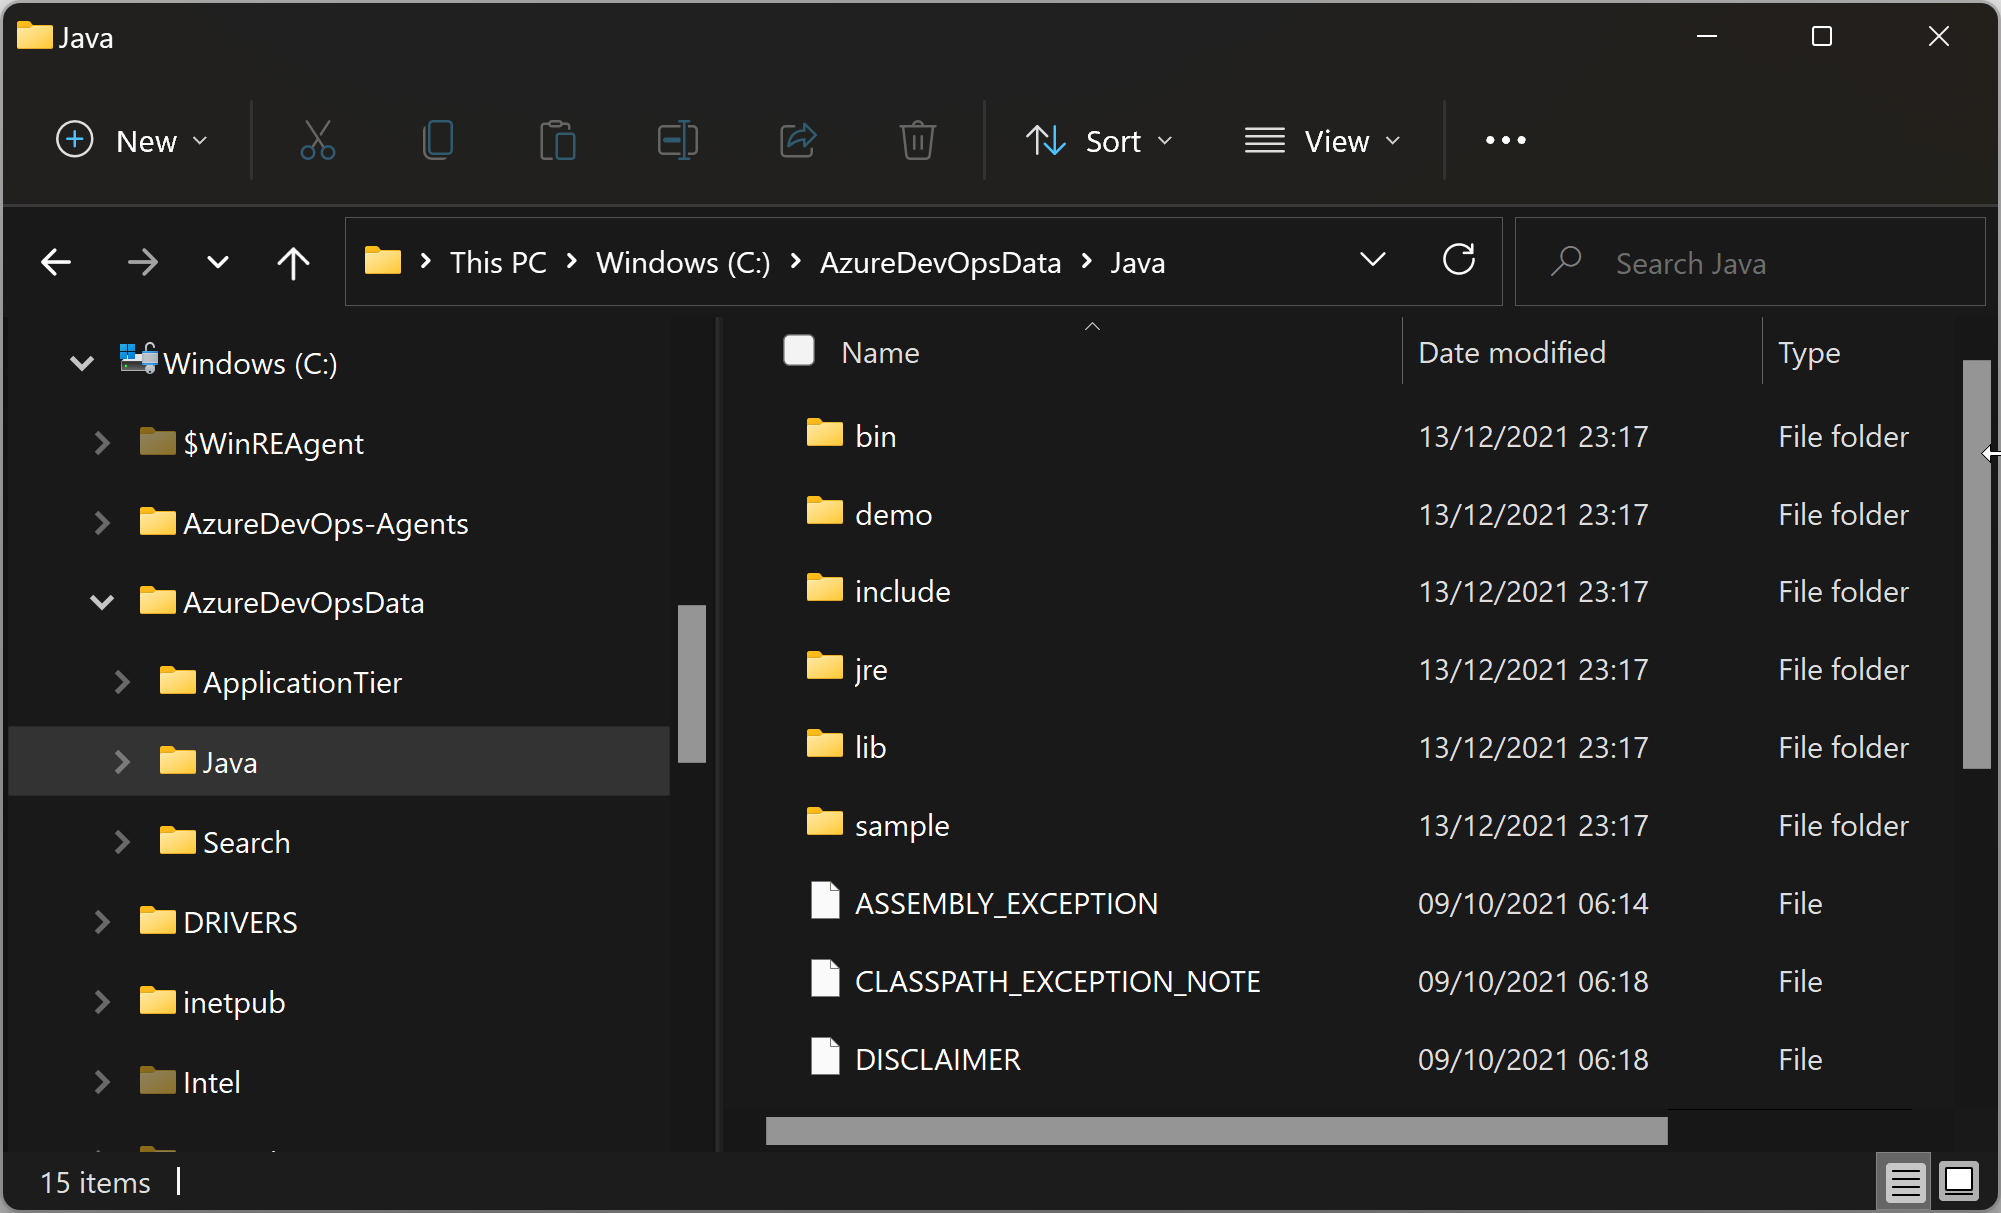Collapse the AzureDevOpsData tree node

pos(102,602)
